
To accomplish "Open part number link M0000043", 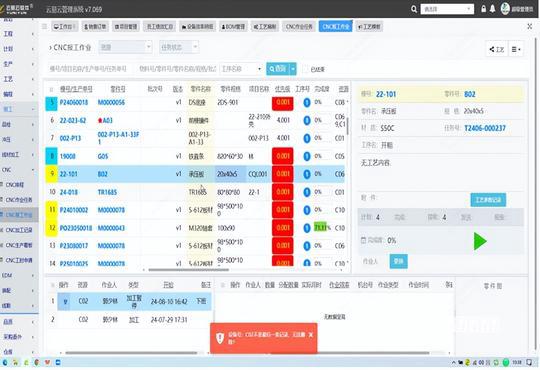I will tap(111, 228).
